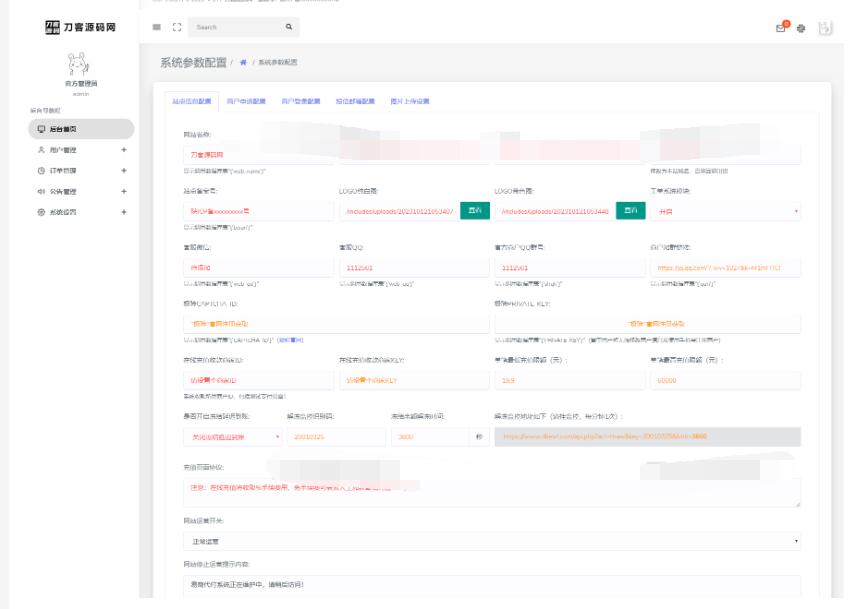
Task: Click the logout icon at top right
Action: (x=825, y=27)
